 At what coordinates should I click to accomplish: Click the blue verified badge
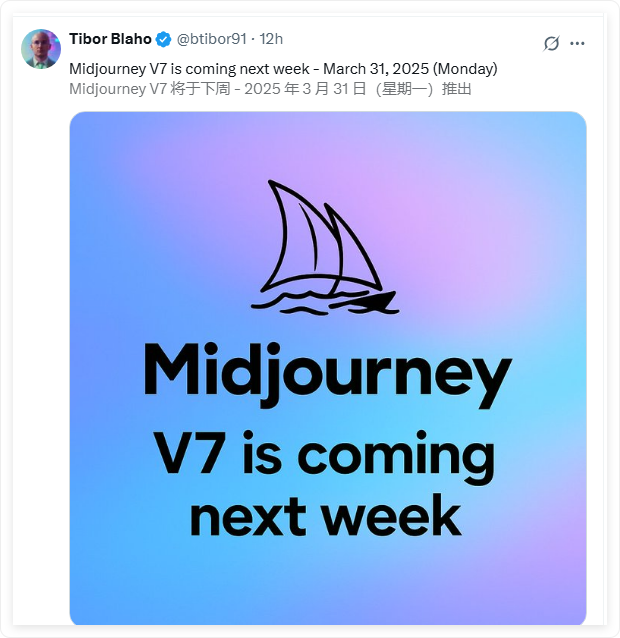[x=164, y=39]
